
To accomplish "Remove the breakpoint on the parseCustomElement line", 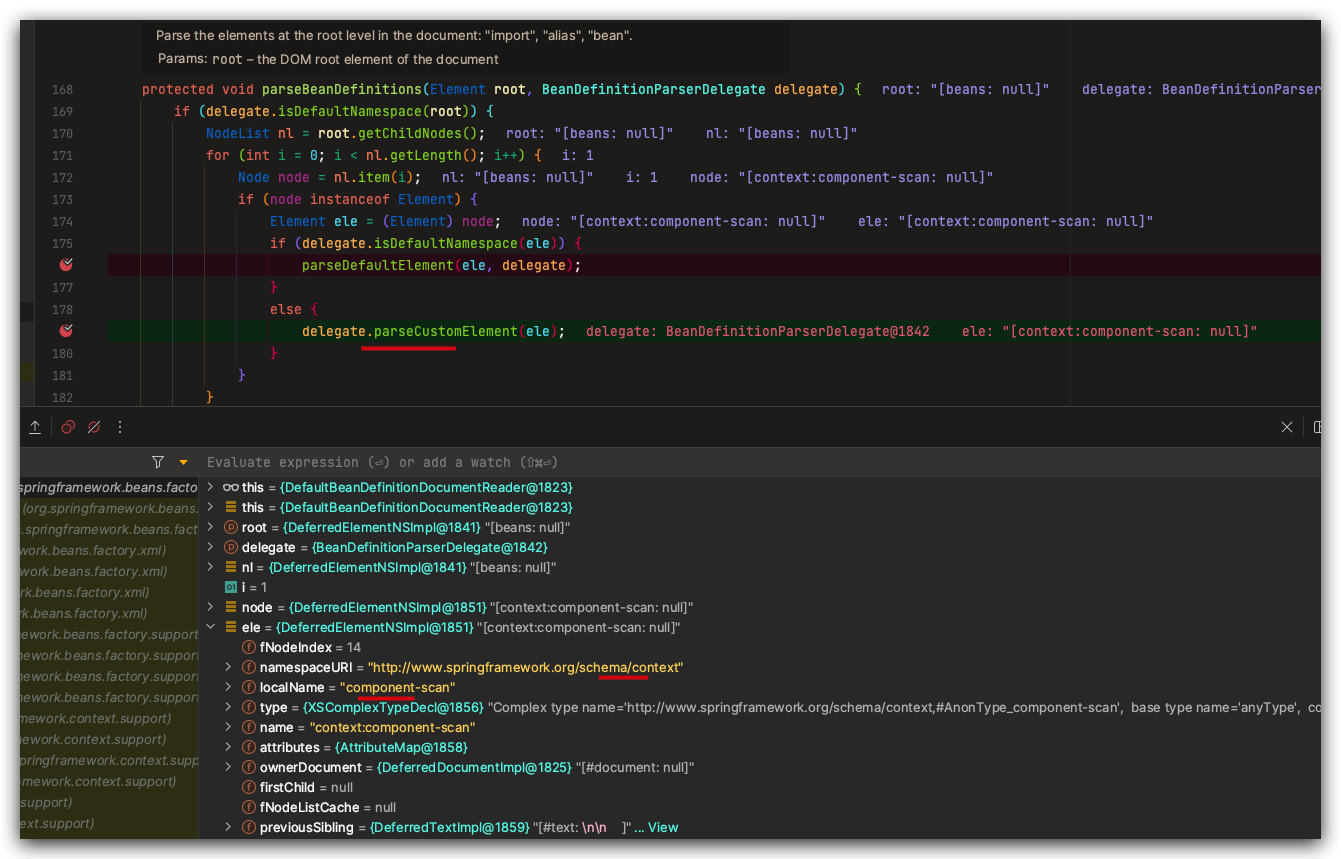I will pos(66,331).
